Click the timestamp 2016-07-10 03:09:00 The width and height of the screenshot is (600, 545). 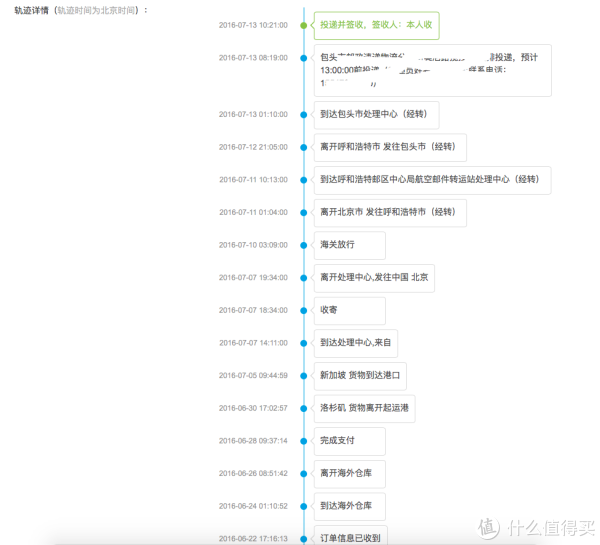click(253, 244)
